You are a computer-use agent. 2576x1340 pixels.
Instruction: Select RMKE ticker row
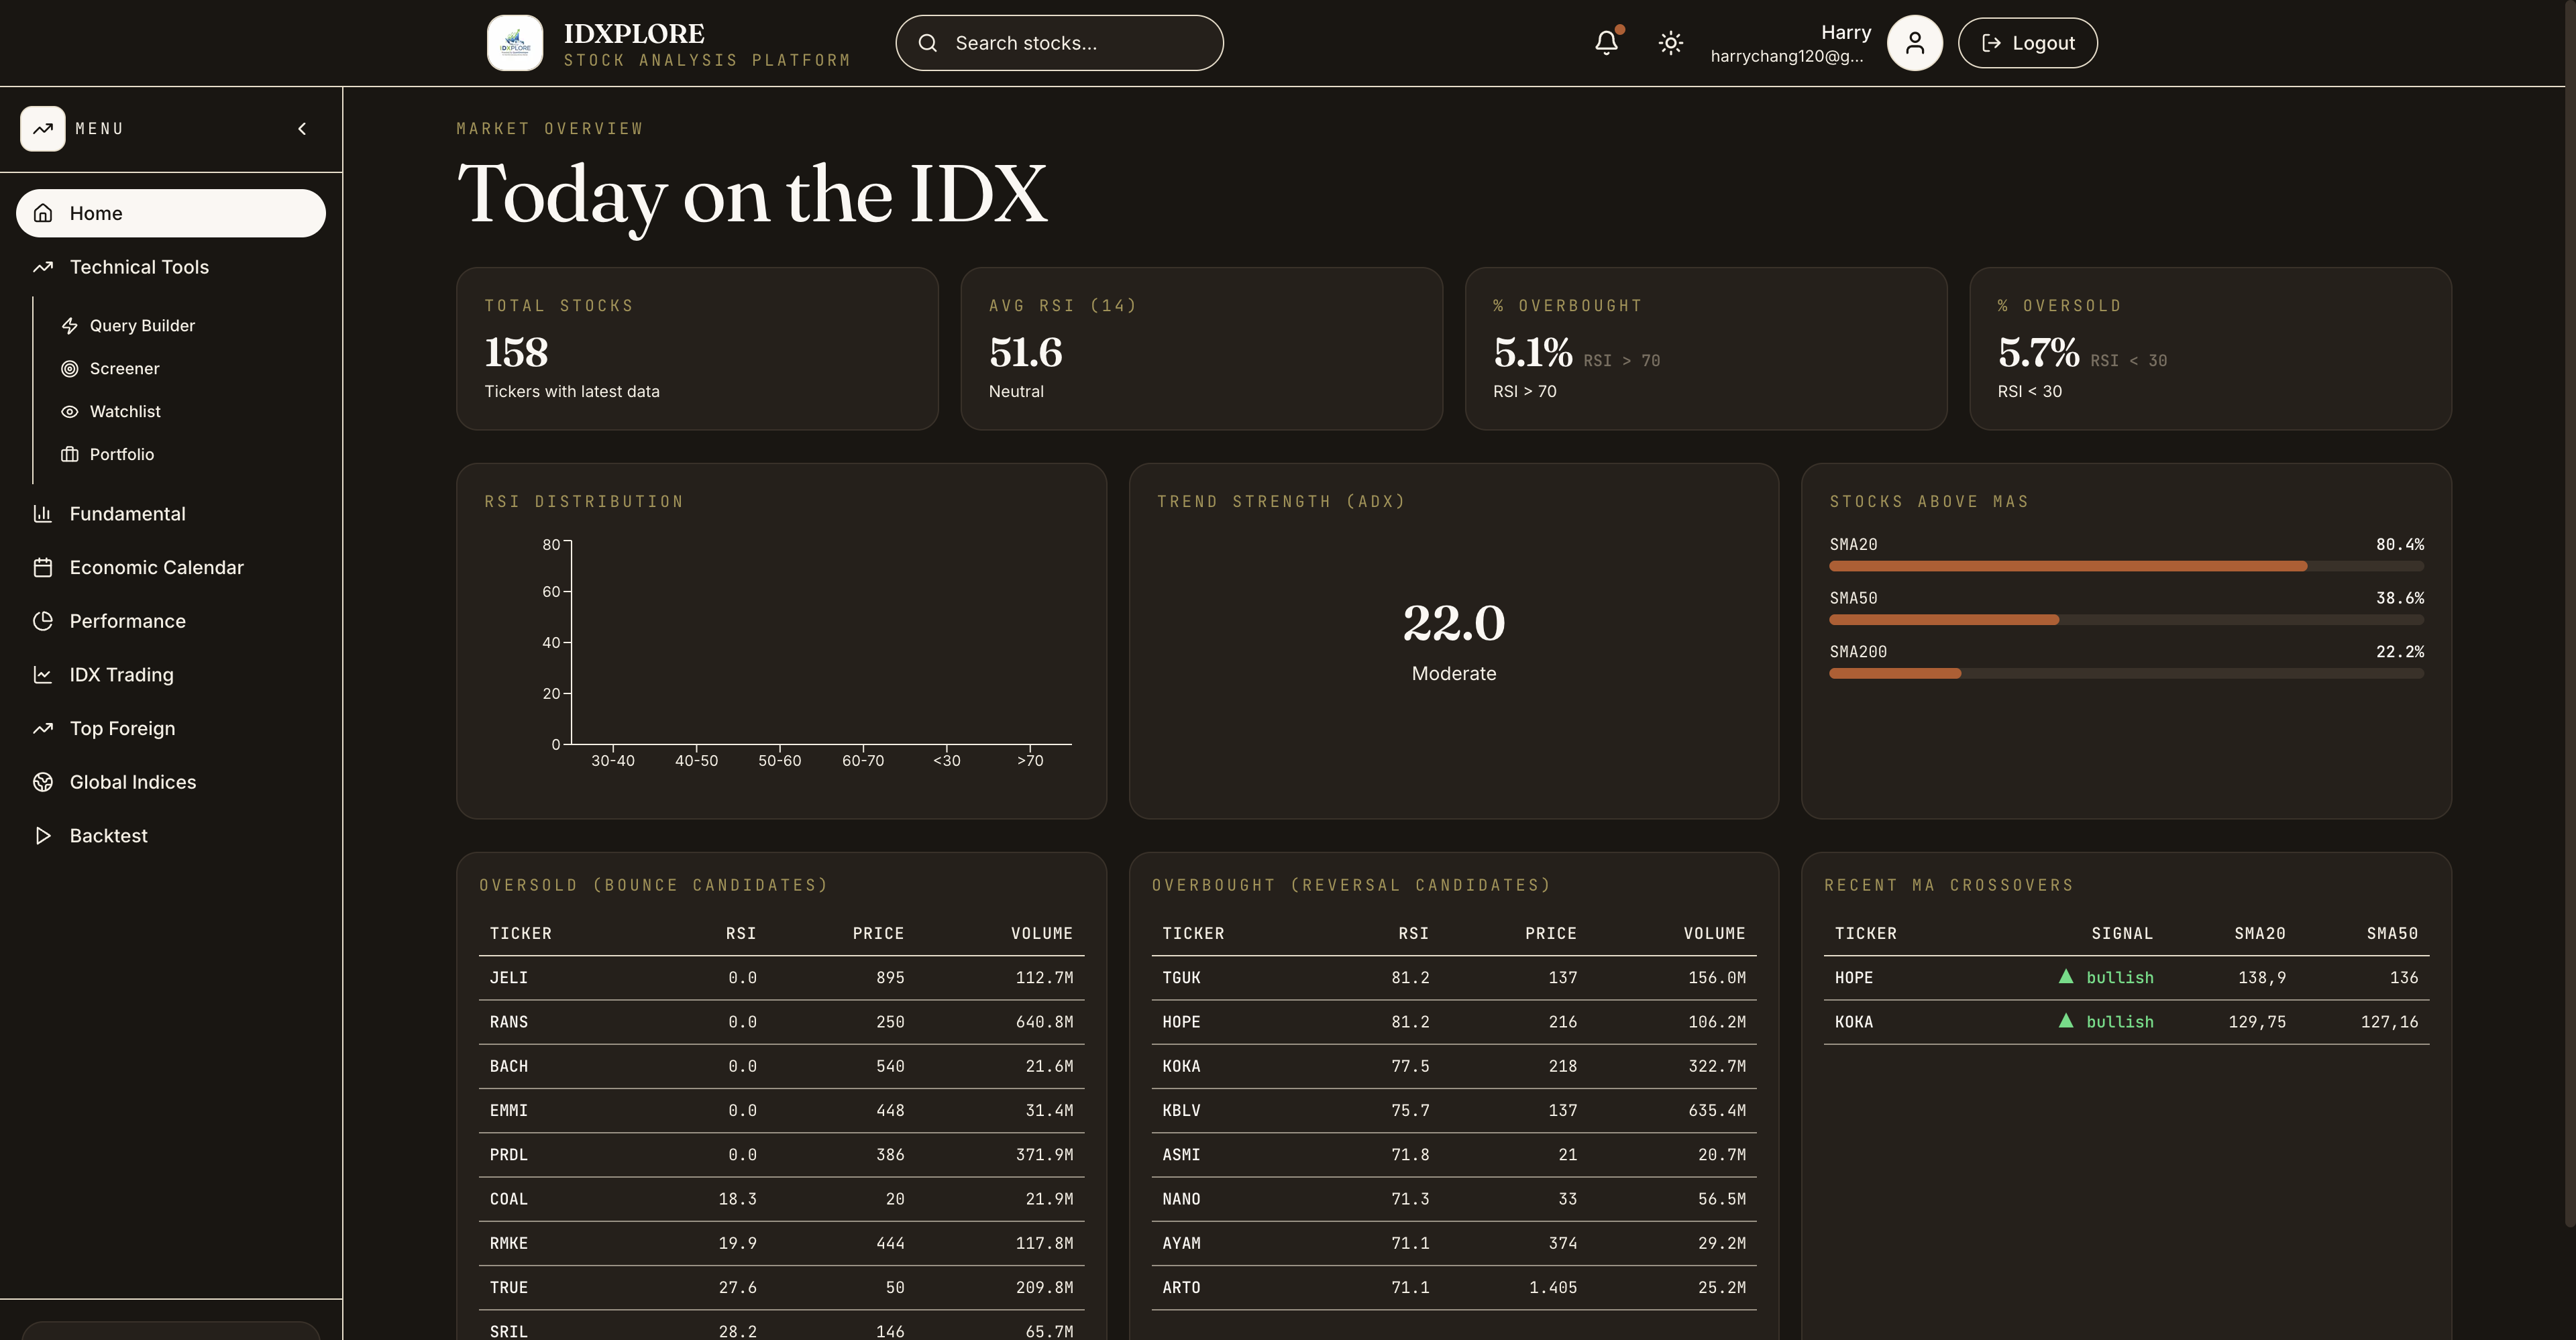(781, 1244)
